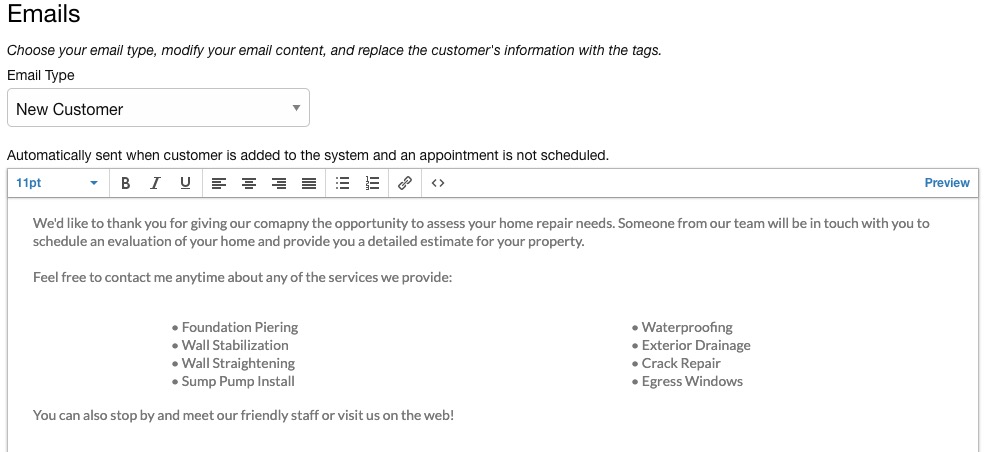This screenshot has height=452, width=988.
Task: Justify text alignment
Action: coord(309,183)
